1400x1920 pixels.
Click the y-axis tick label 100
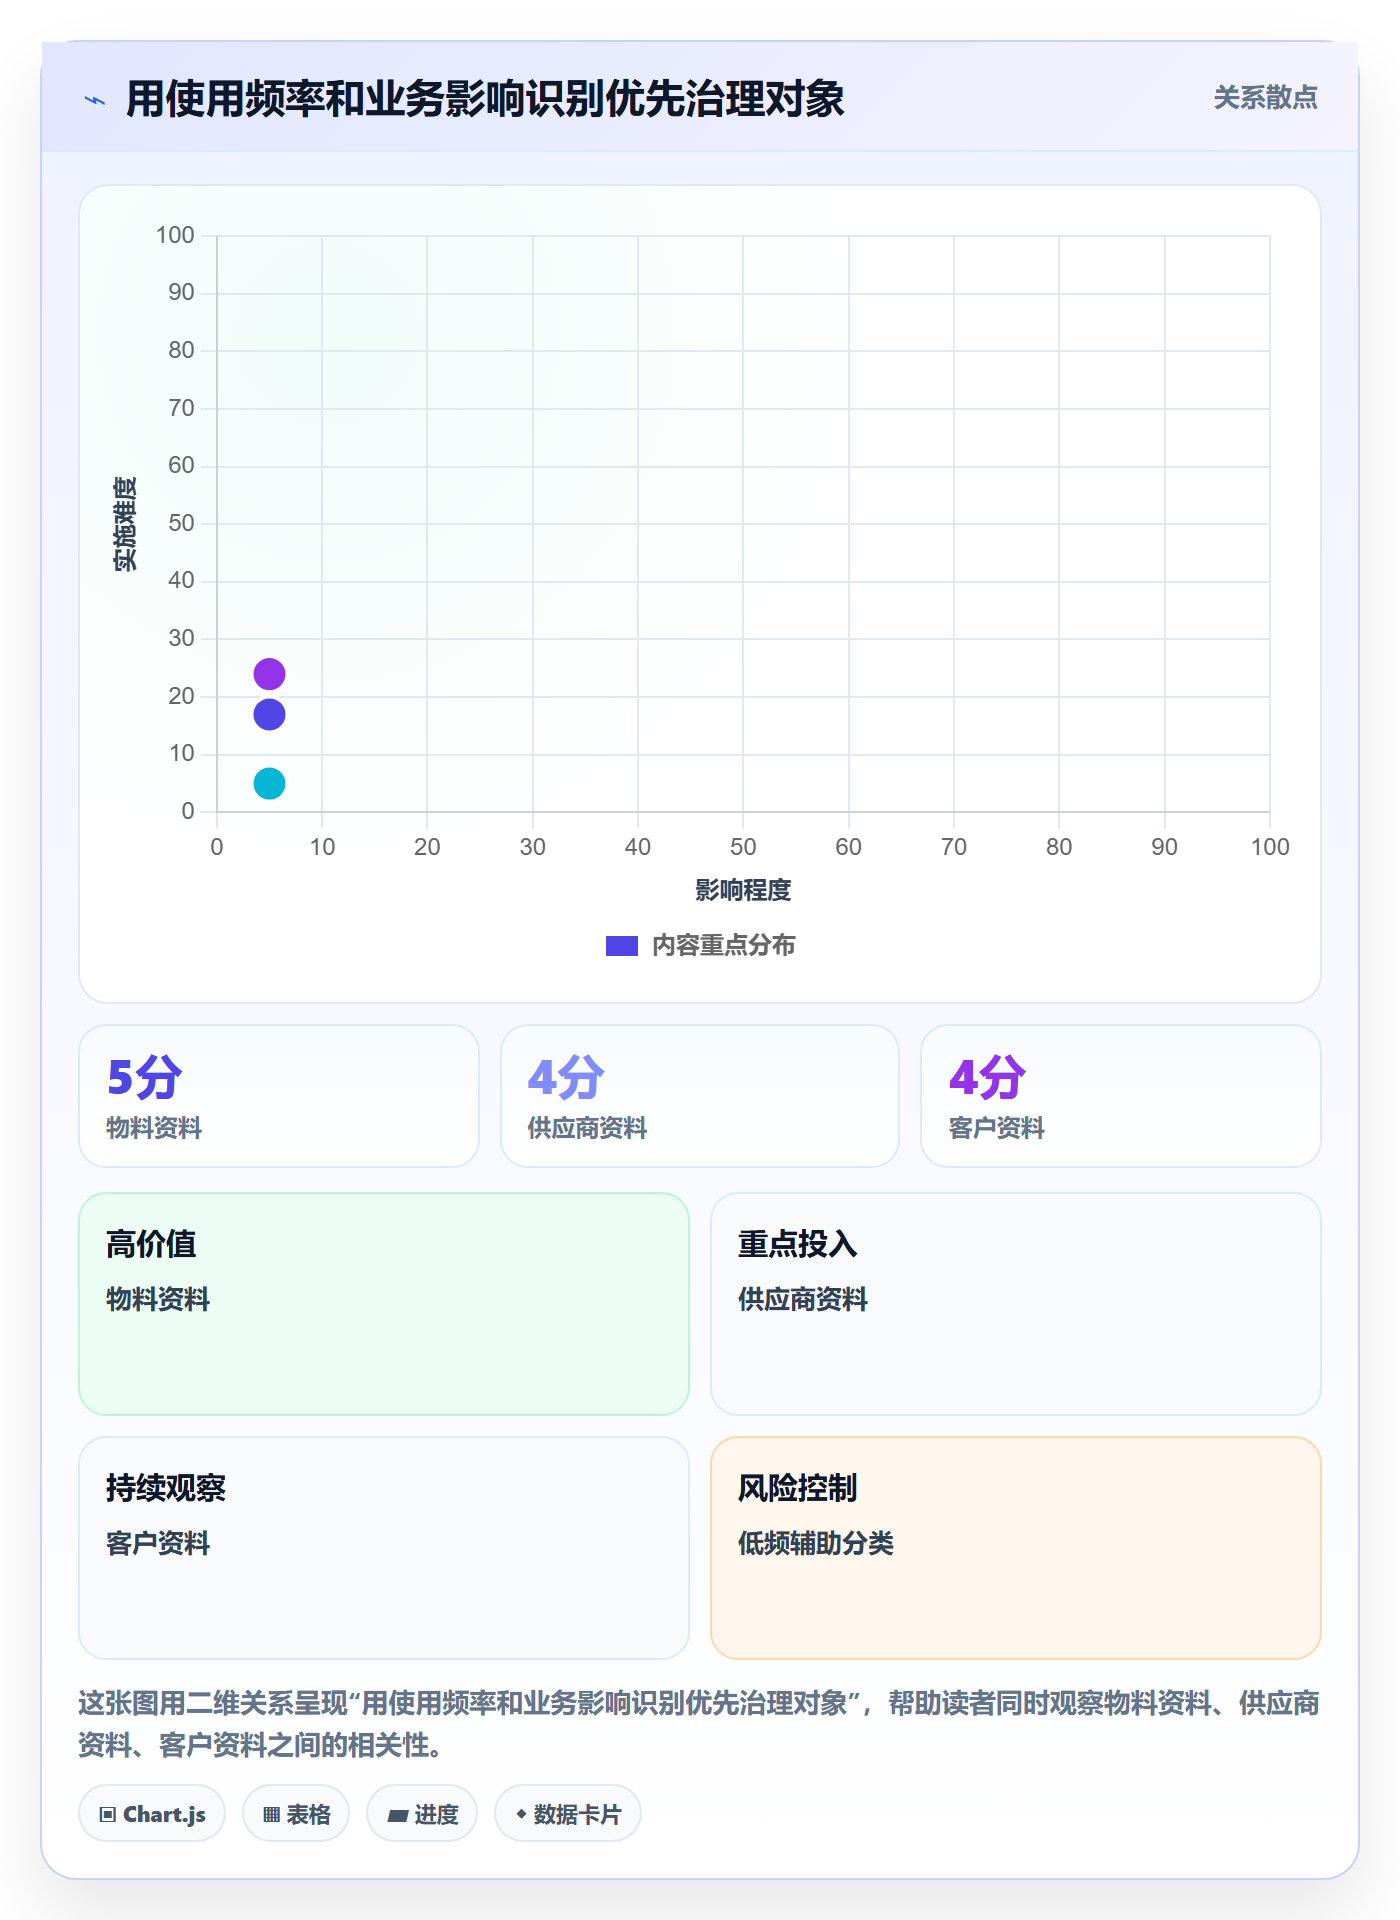coord(175,235)
